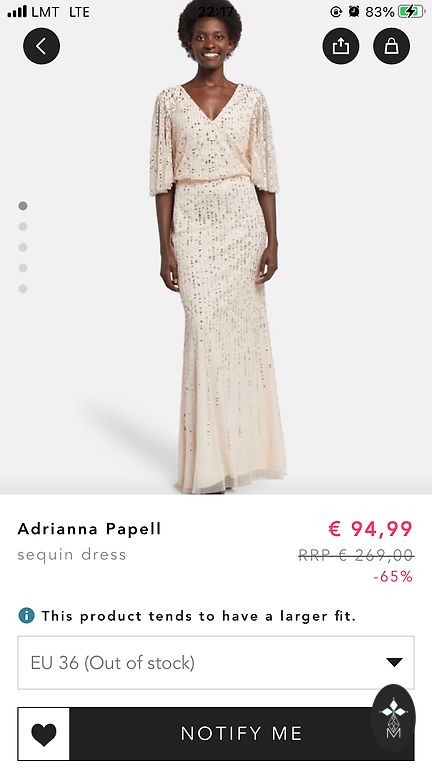Open the EU 36 (Out of stock) selector

[x=216, y=663]
